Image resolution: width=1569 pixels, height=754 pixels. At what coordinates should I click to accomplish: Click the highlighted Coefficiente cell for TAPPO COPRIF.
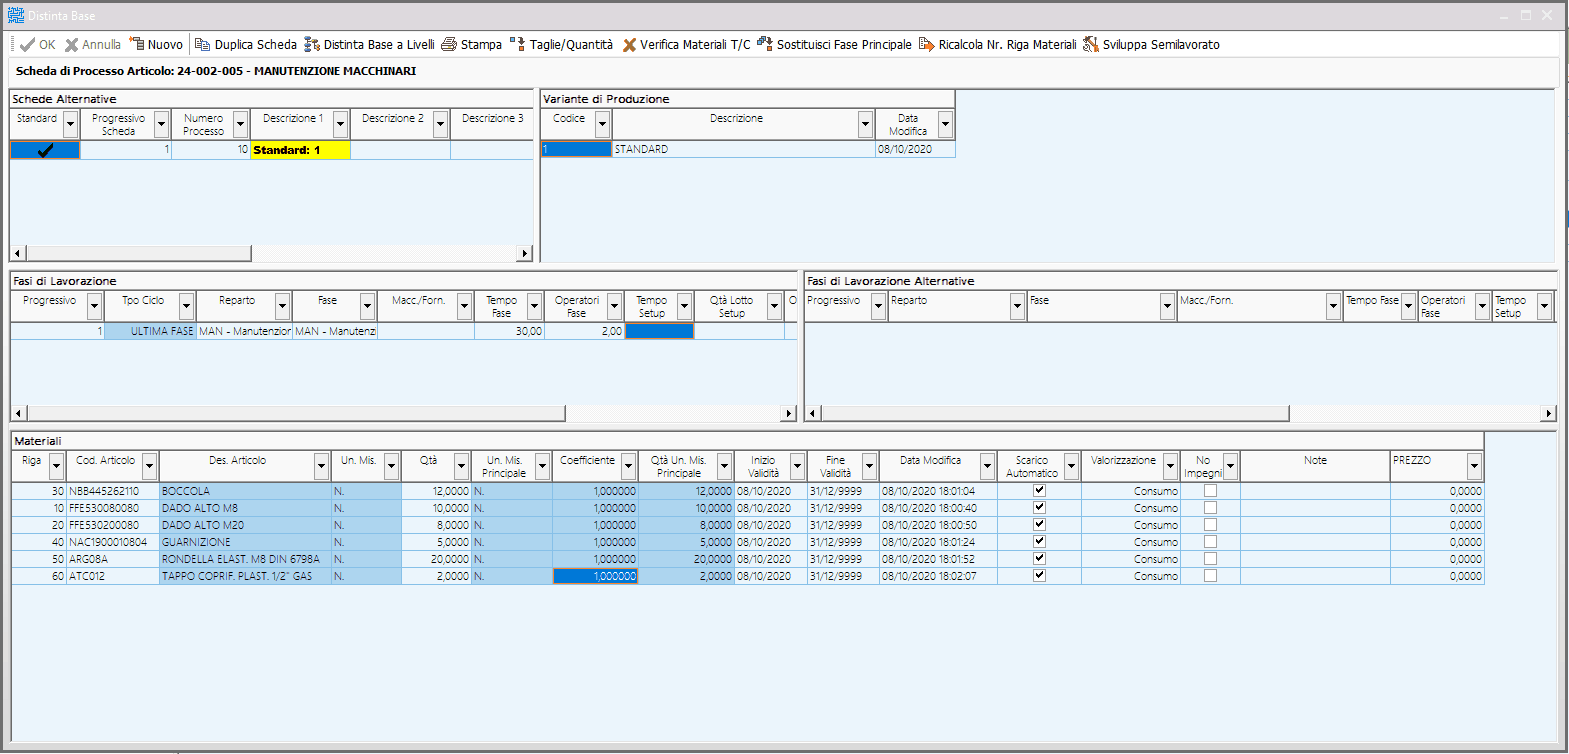click(x=595, y=576)
